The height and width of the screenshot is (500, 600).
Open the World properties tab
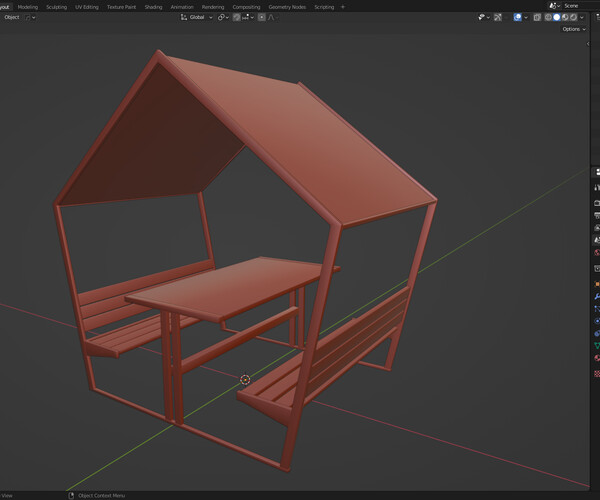(x=597, y=252)
